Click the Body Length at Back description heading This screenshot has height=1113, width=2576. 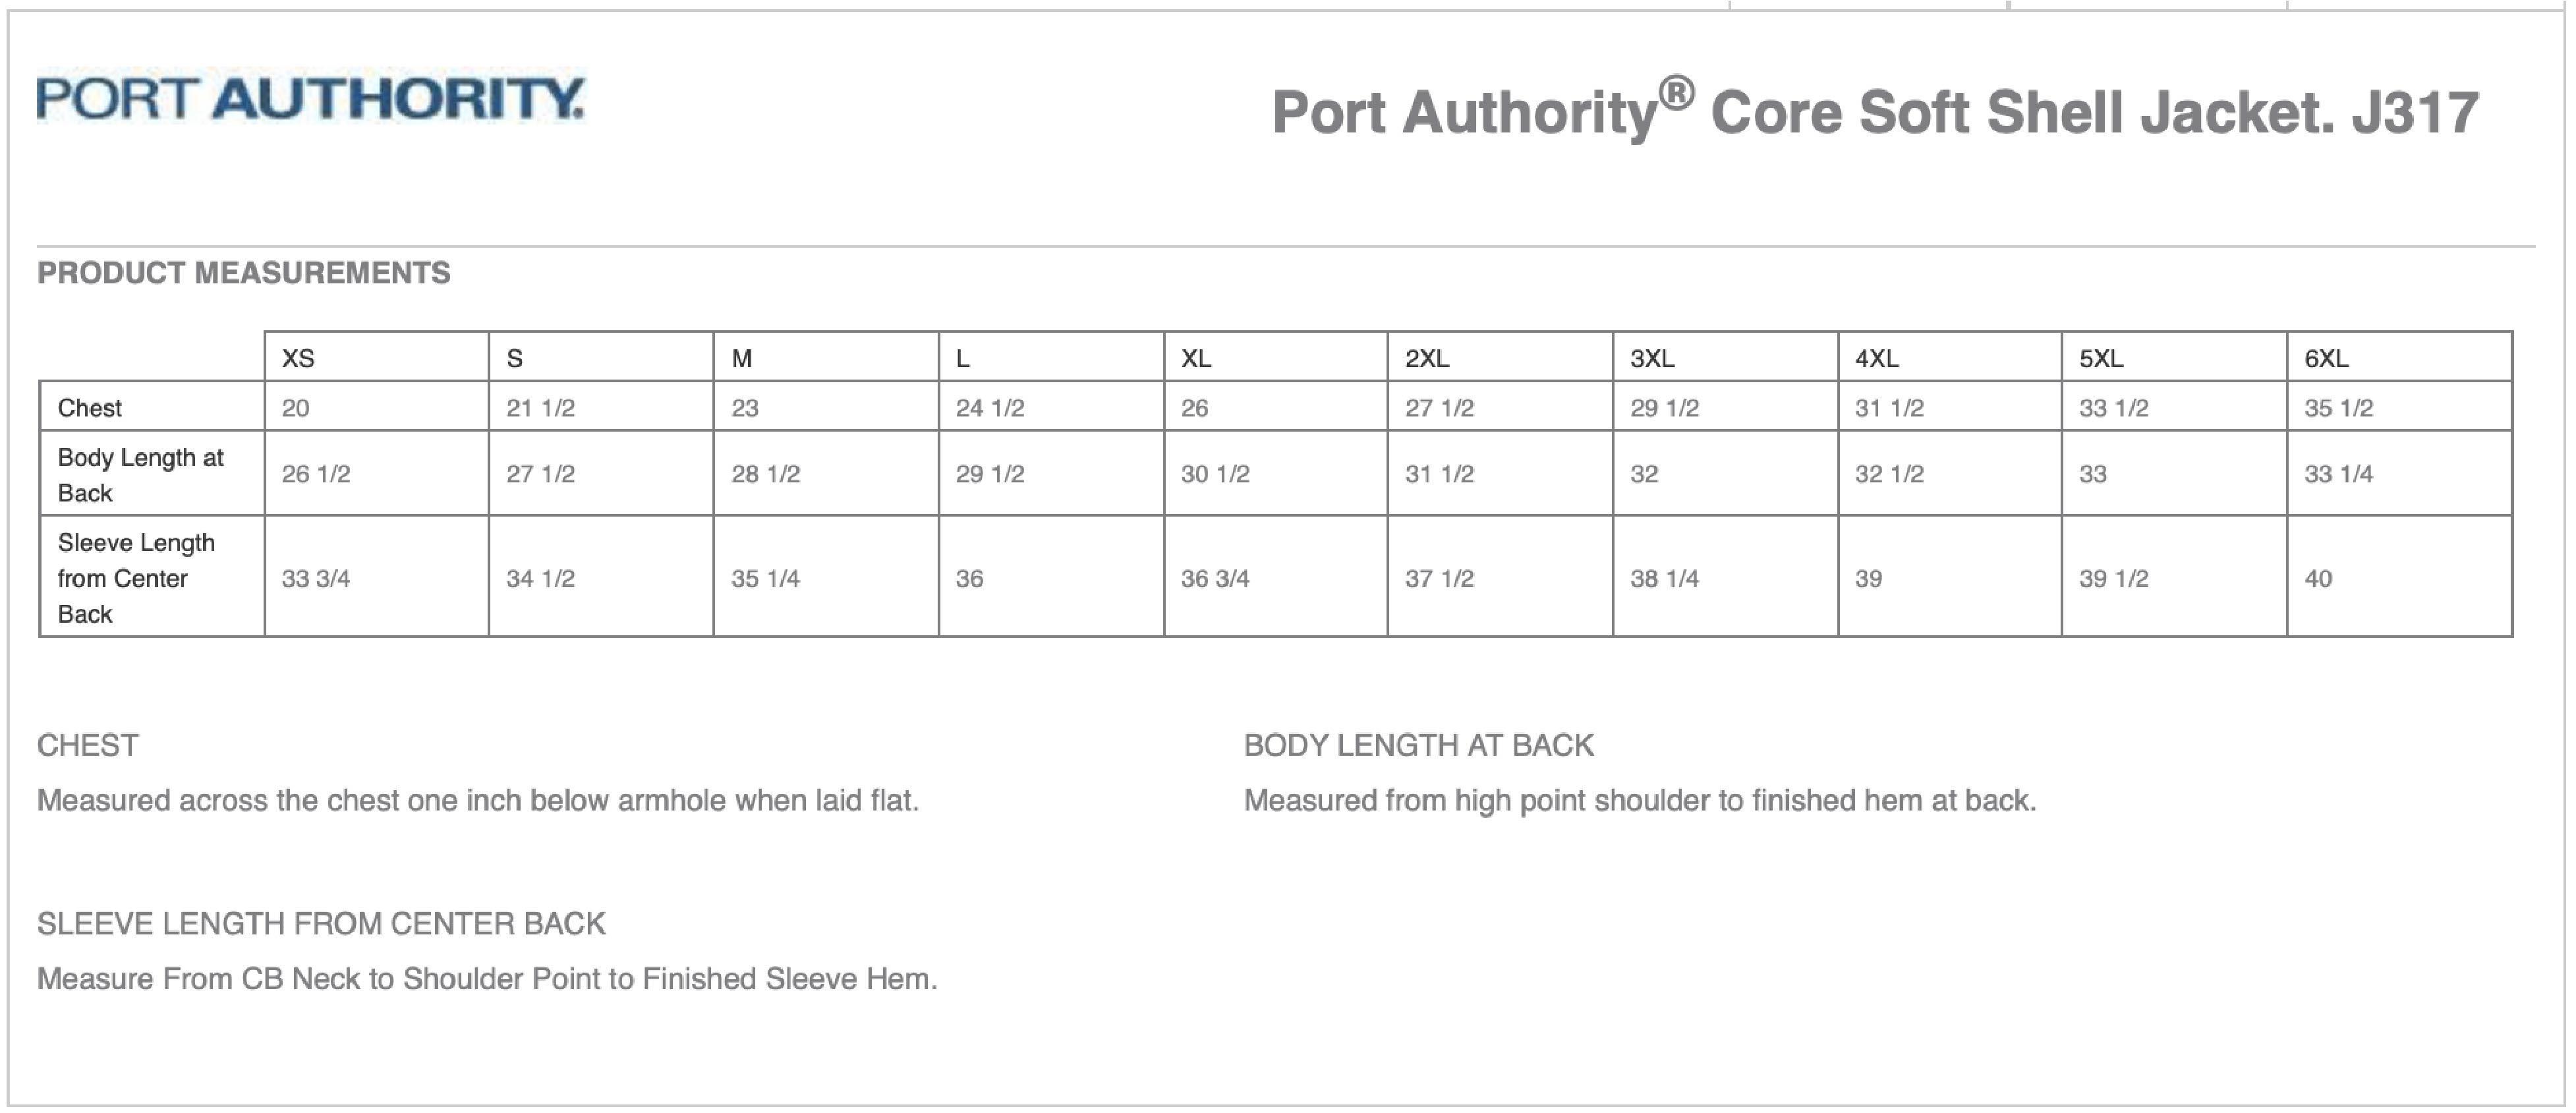1418,745
